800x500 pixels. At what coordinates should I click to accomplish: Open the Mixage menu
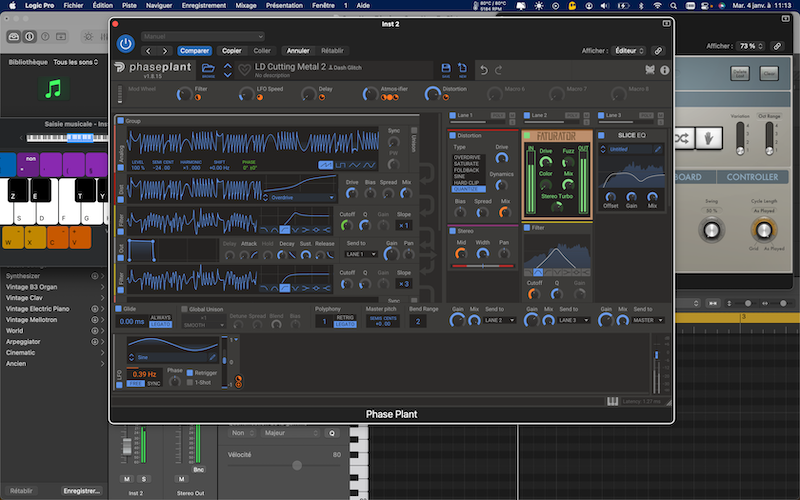(x=246, y=6)
